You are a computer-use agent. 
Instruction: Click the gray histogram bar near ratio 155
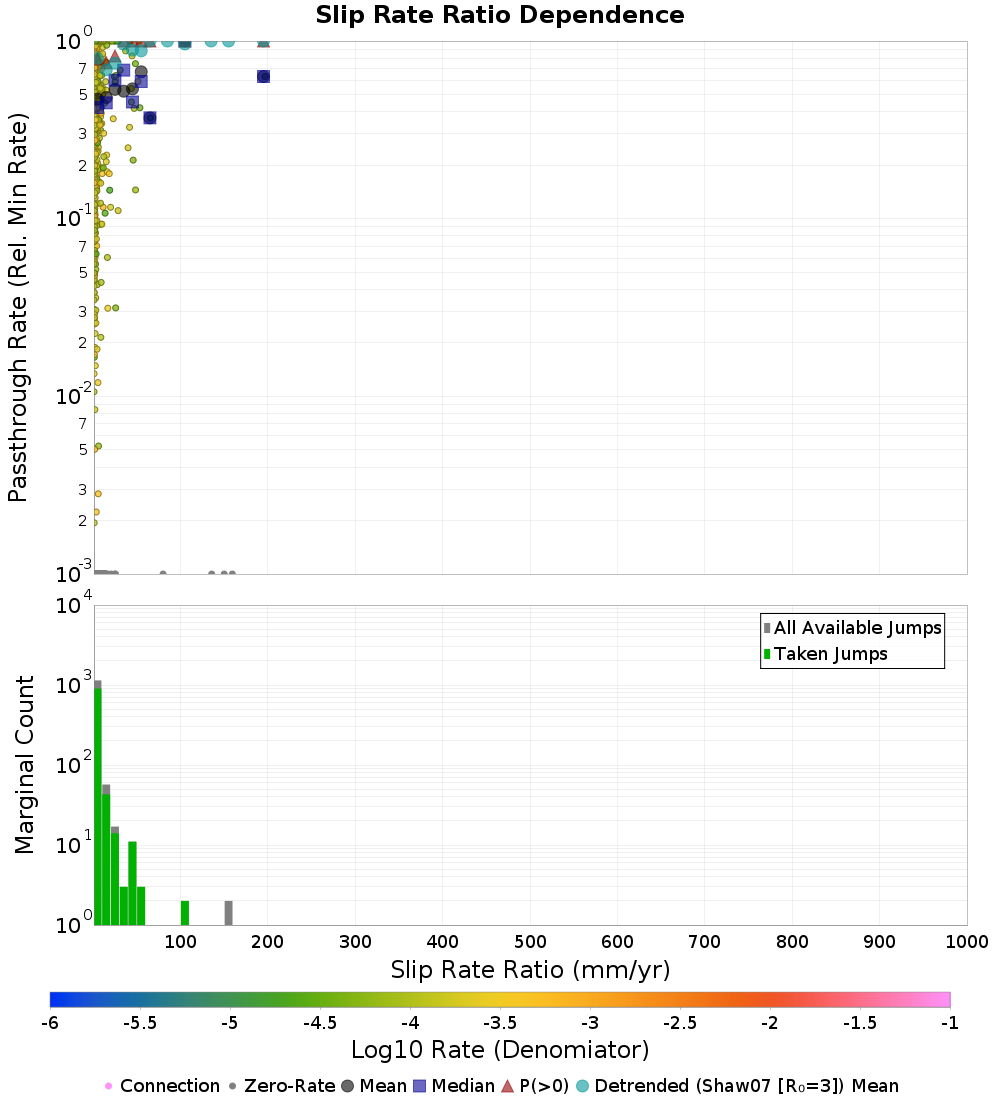[x=228, y=913]
